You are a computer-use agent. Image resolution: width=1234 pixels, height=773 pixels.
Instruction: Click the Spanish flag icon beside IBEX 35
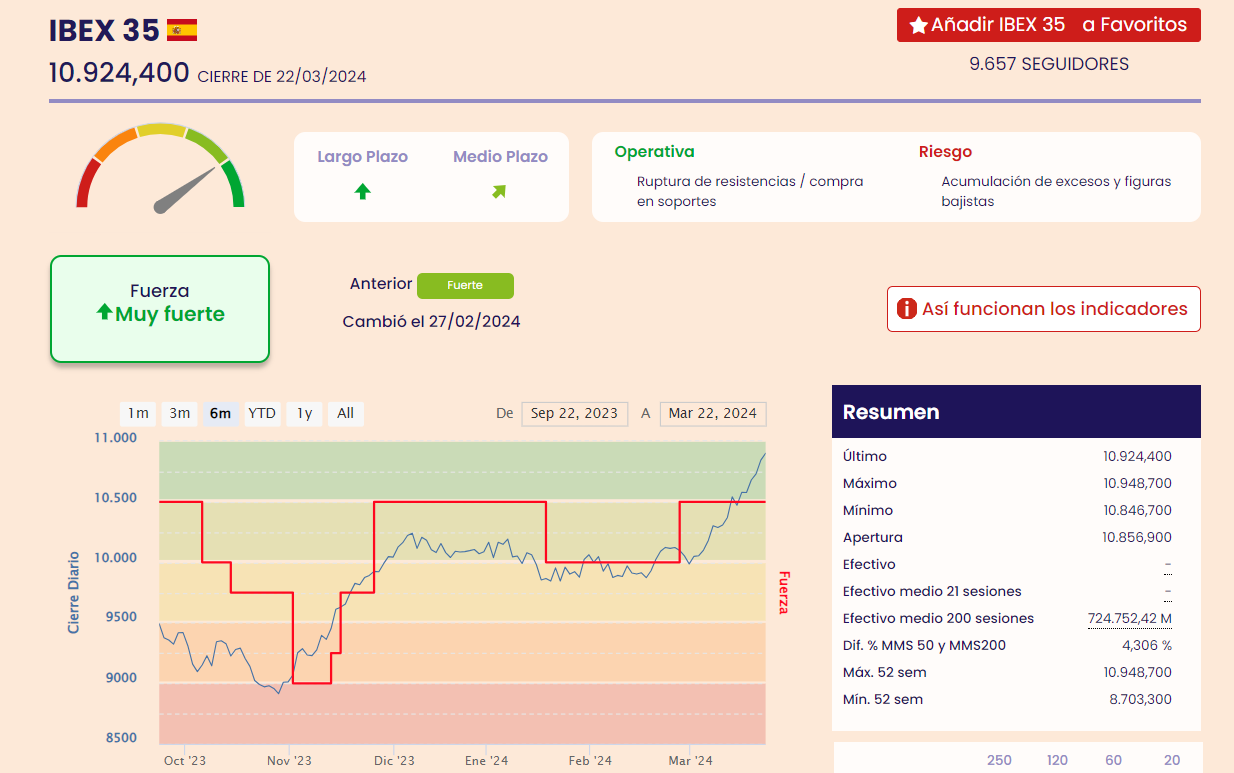click(x=182, y=30)
